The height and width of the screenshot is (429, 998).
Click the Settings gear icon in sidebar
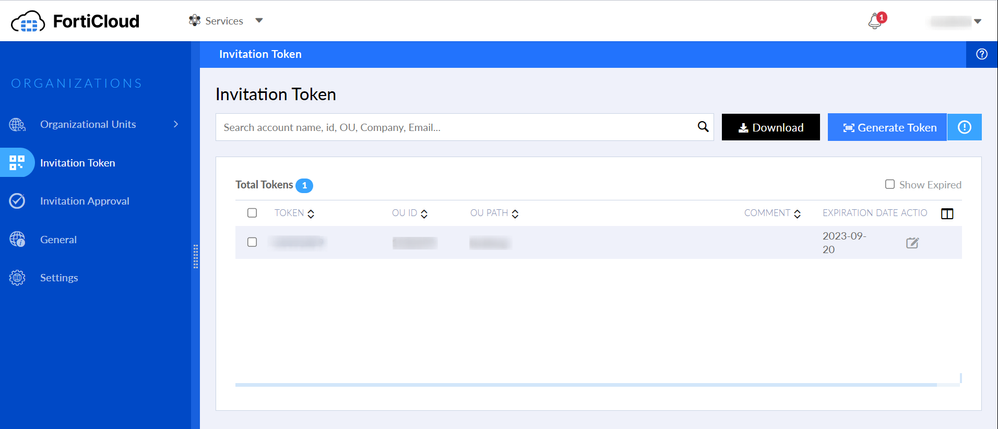click(17, 278)
